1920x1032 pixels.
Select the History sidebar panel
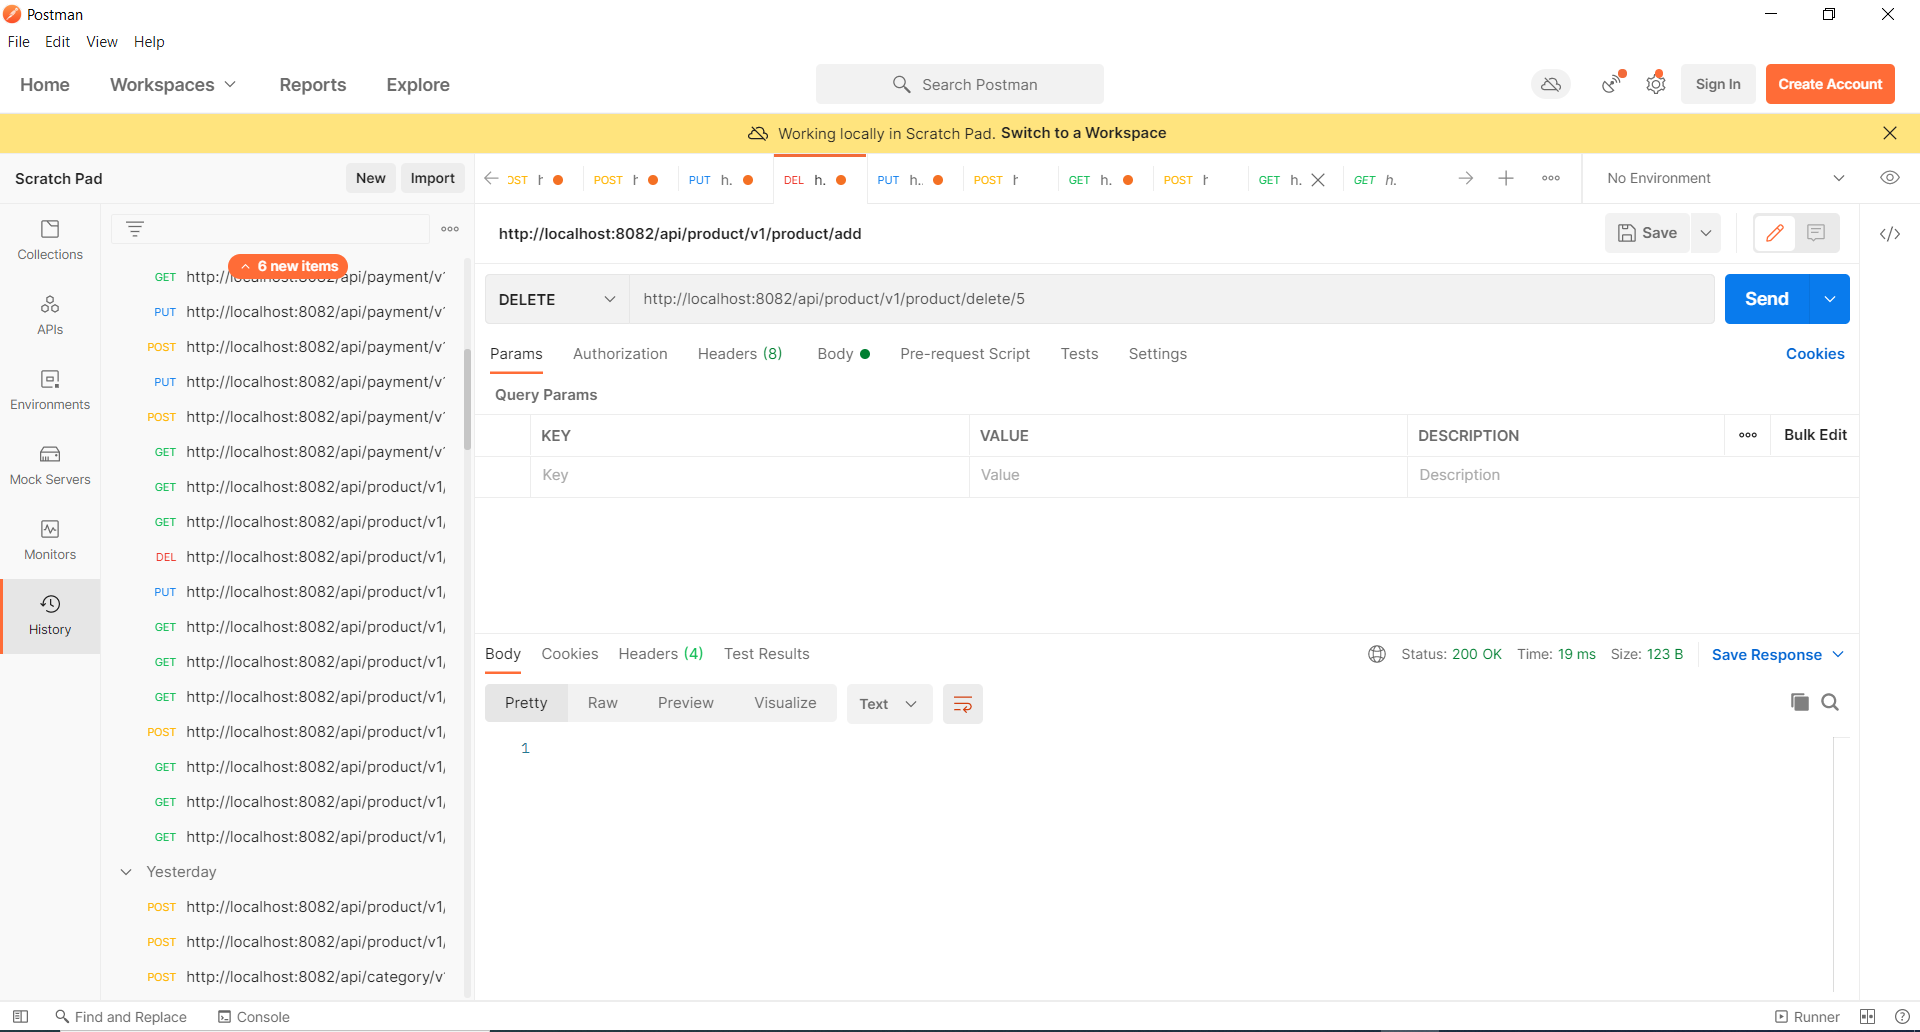(50, 615)
